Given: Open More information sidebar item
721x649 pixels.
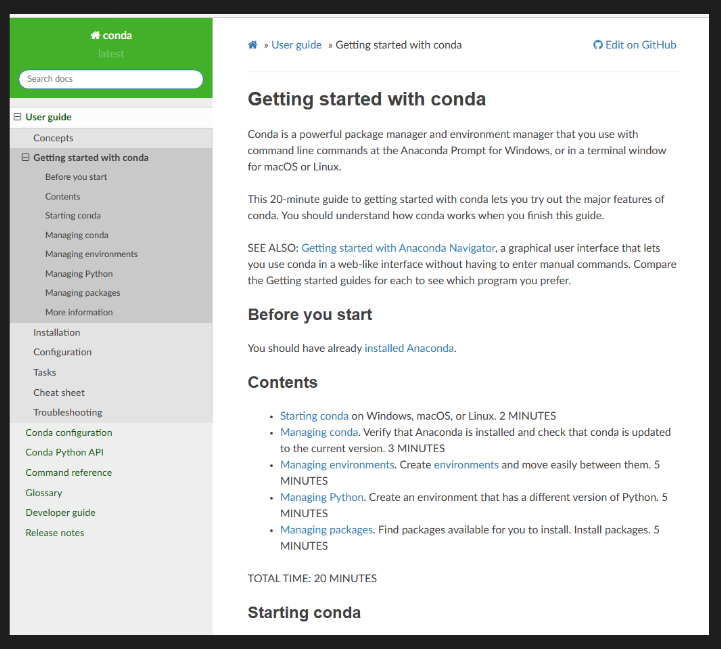Looking at the screenshot, I should pos(79,312).
